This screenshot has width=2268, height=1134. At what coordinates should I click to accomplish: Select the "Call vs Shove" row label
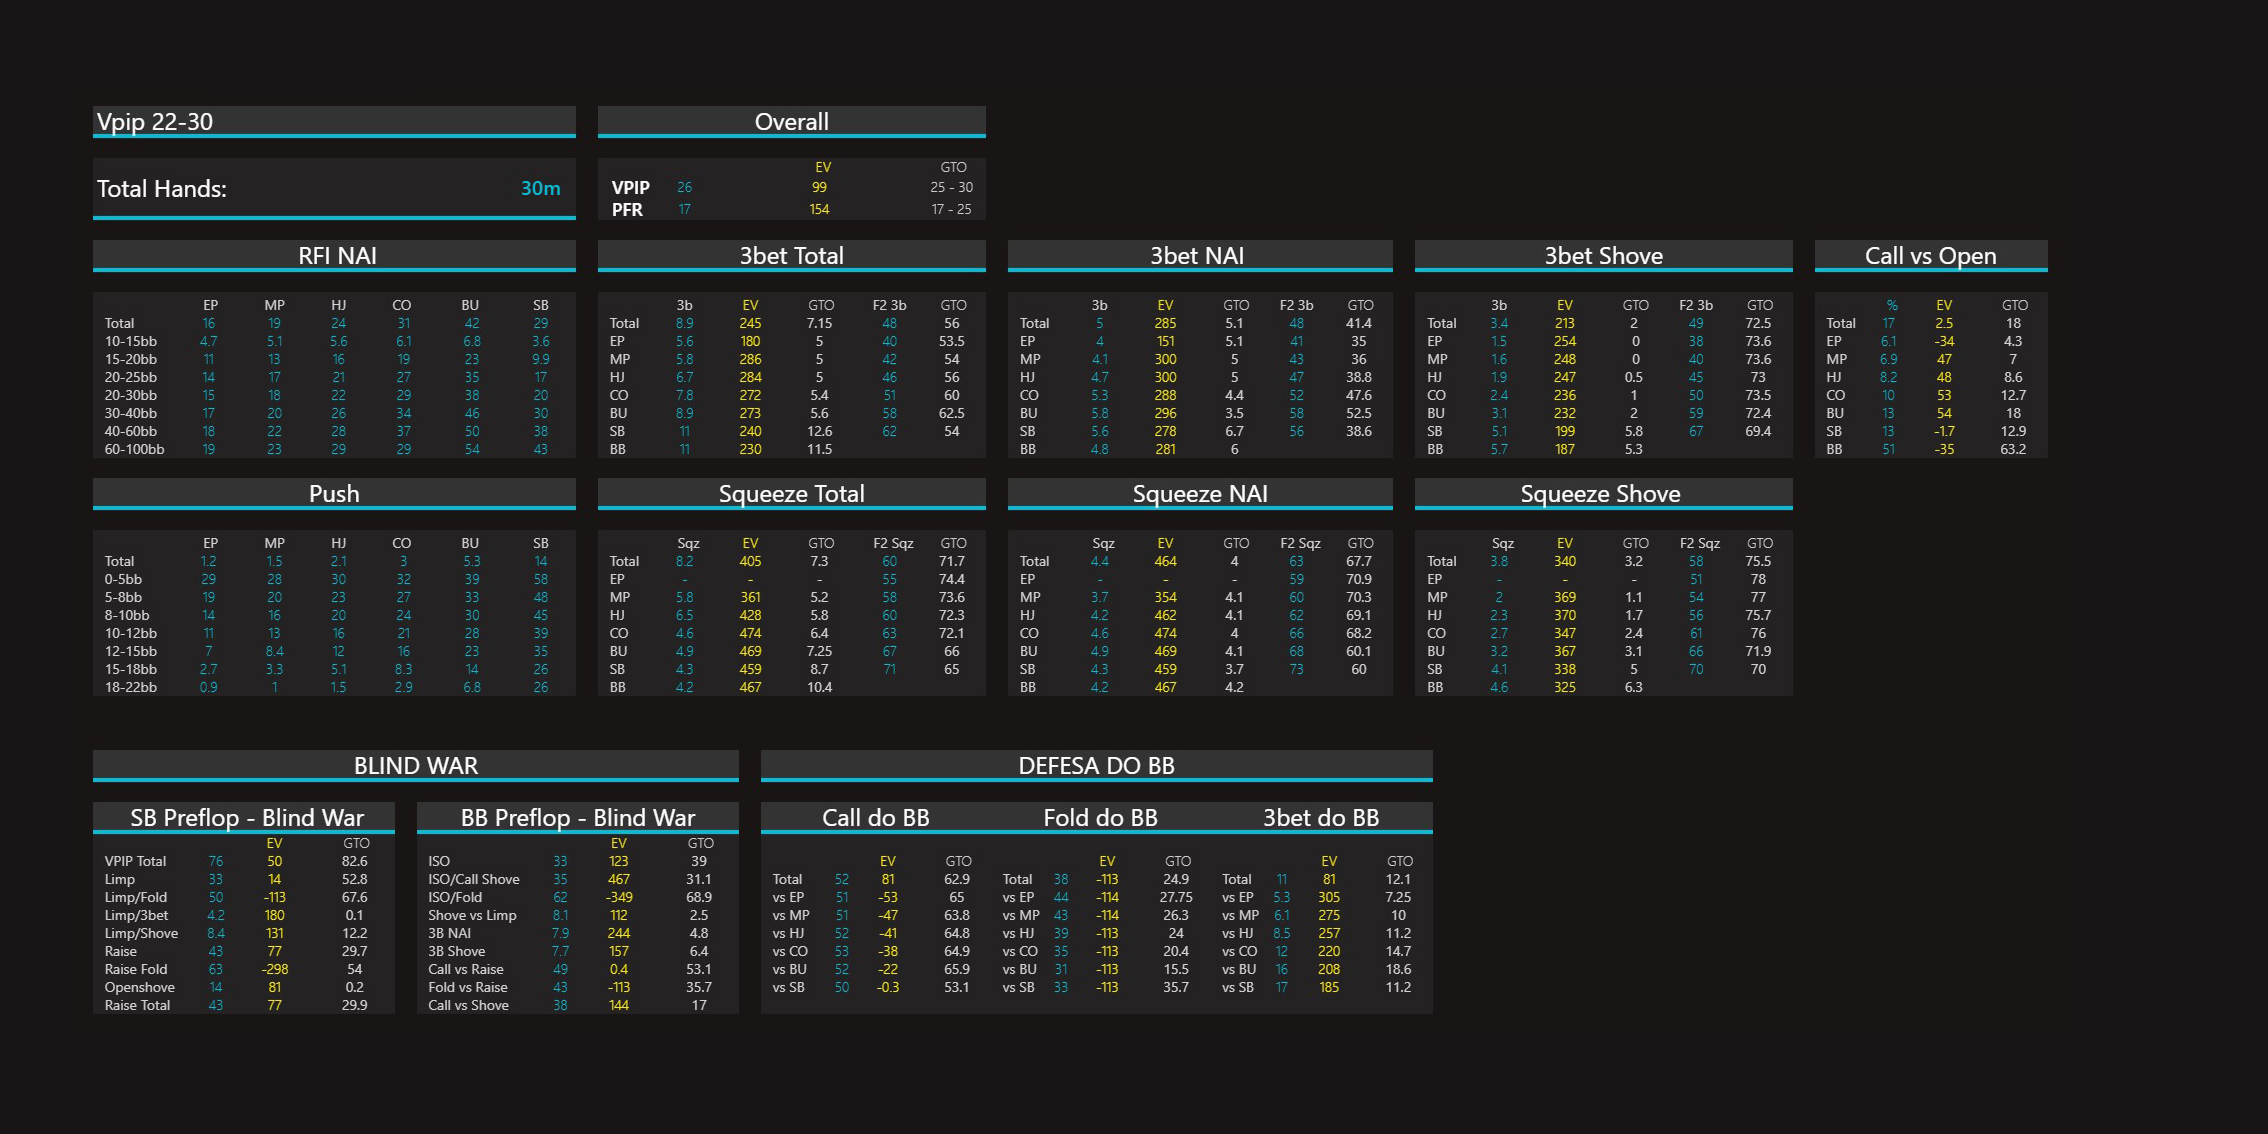pyautogui.click(x=468, y=1005)
